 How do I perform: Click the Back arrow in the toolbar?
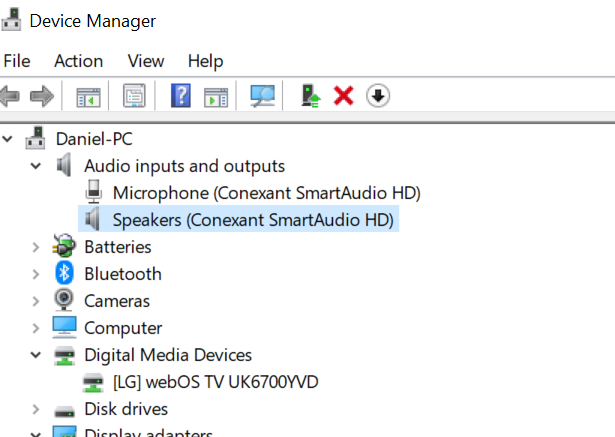point(11,96)
